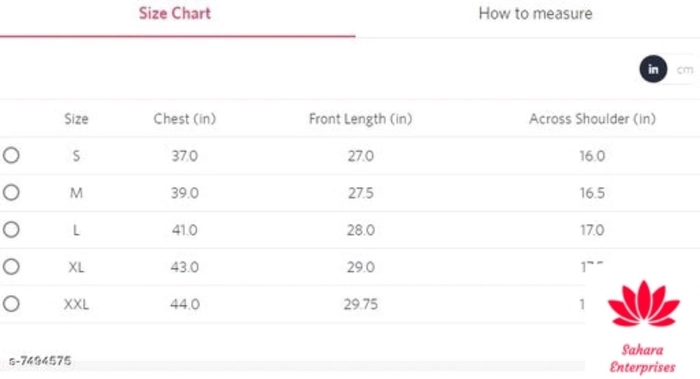700x379 pixels.
Task: Click the Sahara Enterprises lotus logo
Action: tap(644, 304)
